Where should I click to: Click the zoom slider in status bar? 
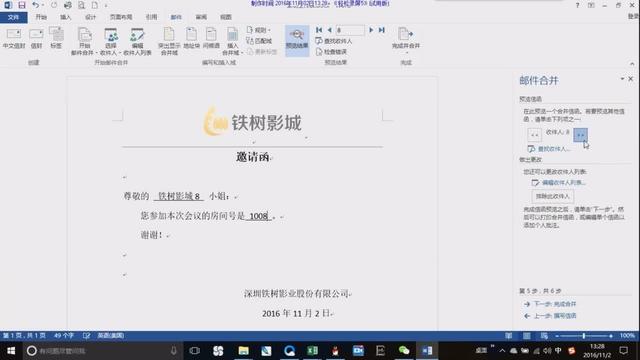tap(584, 336)
